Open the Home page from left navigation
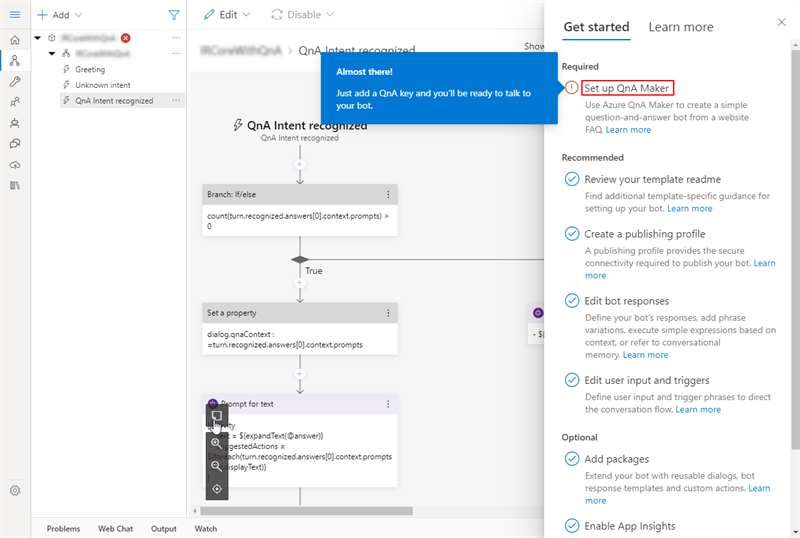Image resolution: width=800 pixels, height=538 pixels. point(14,40)
